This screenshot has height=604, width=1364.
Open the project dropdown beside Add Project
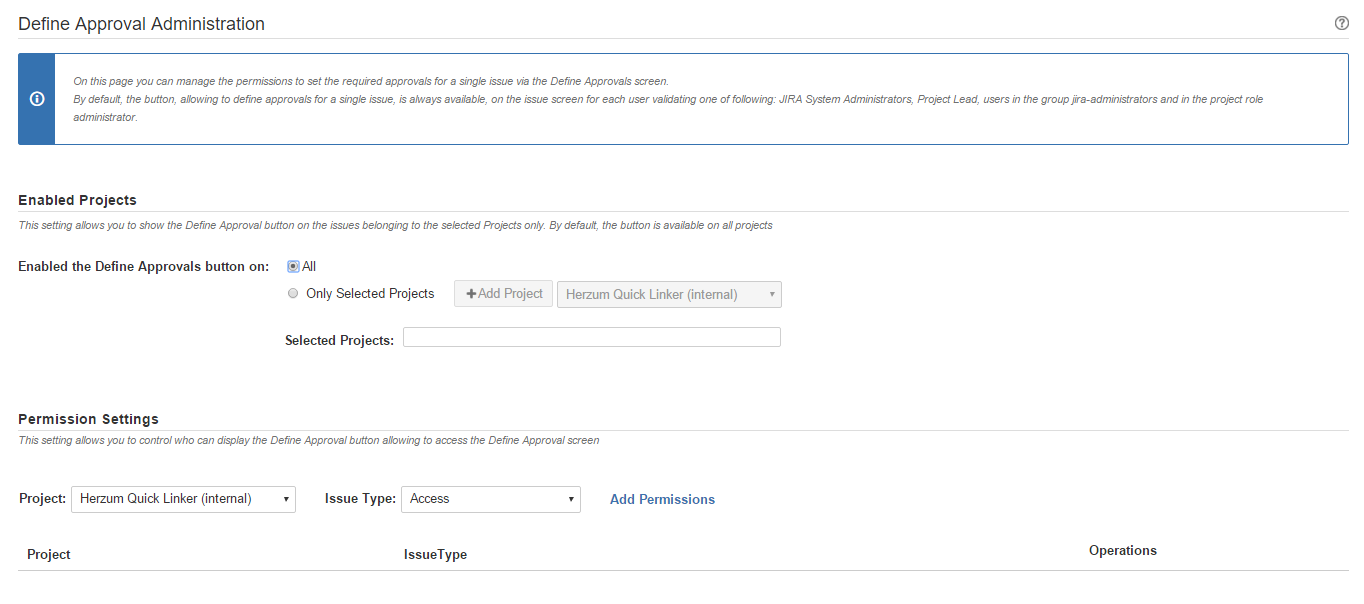click(x=669, y=294)
